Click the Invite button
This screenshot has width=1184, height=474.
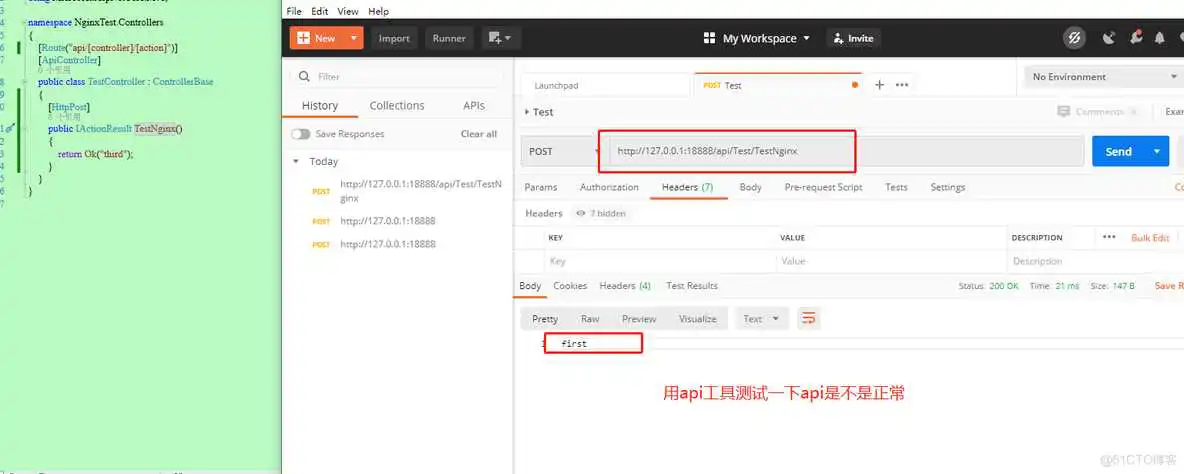(853, 38)
